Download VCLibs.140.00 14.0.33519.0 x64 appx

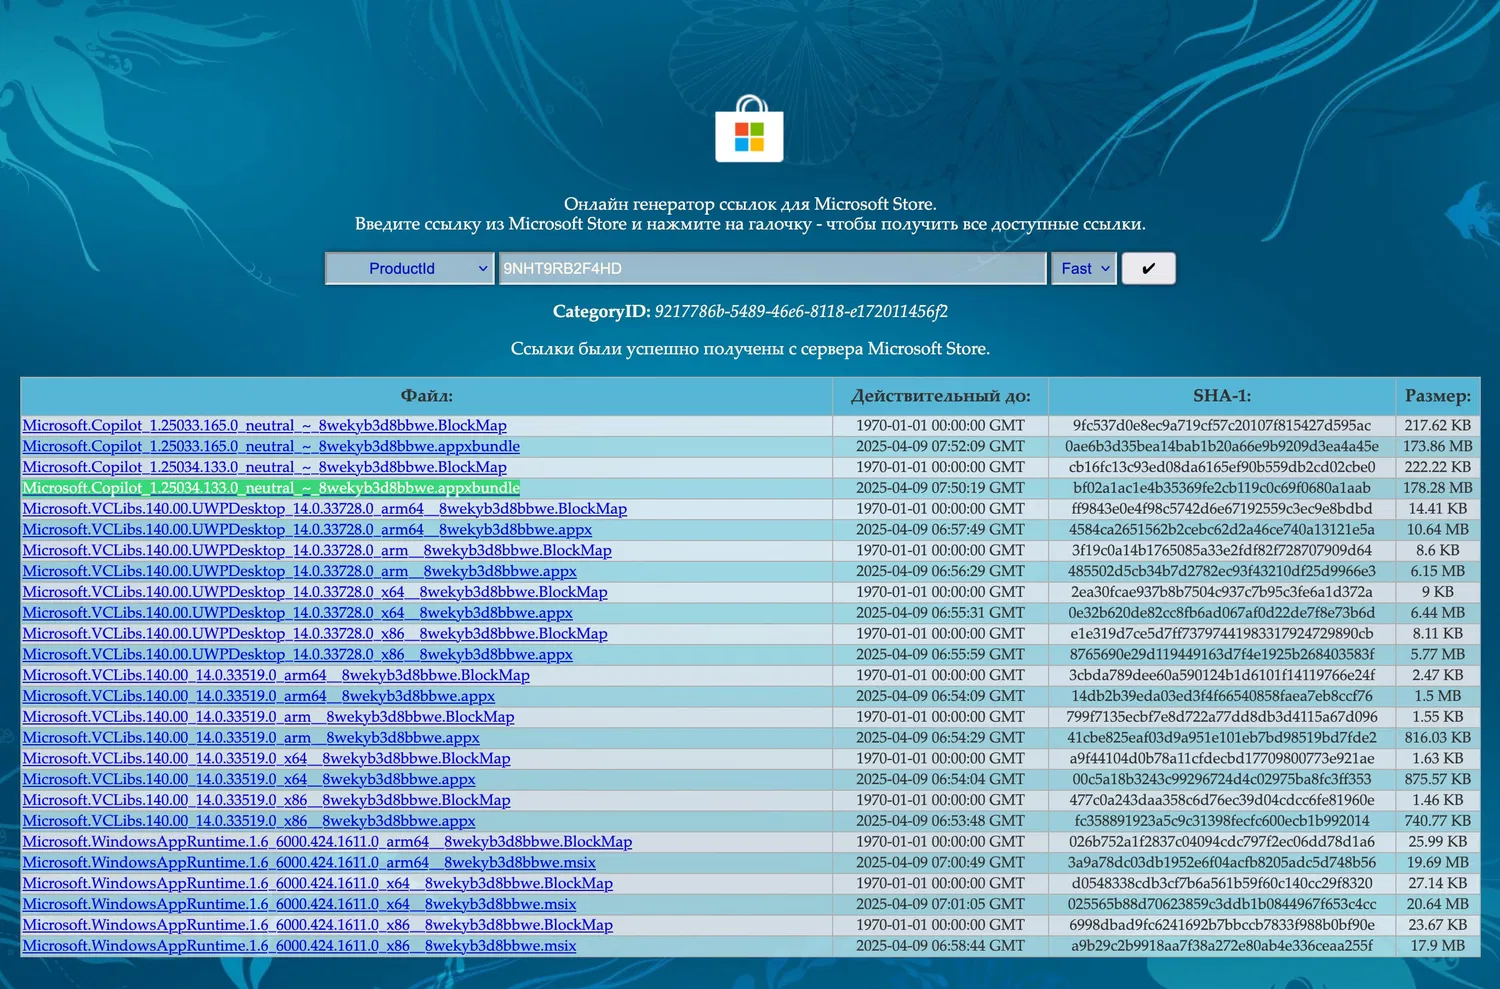[249, 780]
